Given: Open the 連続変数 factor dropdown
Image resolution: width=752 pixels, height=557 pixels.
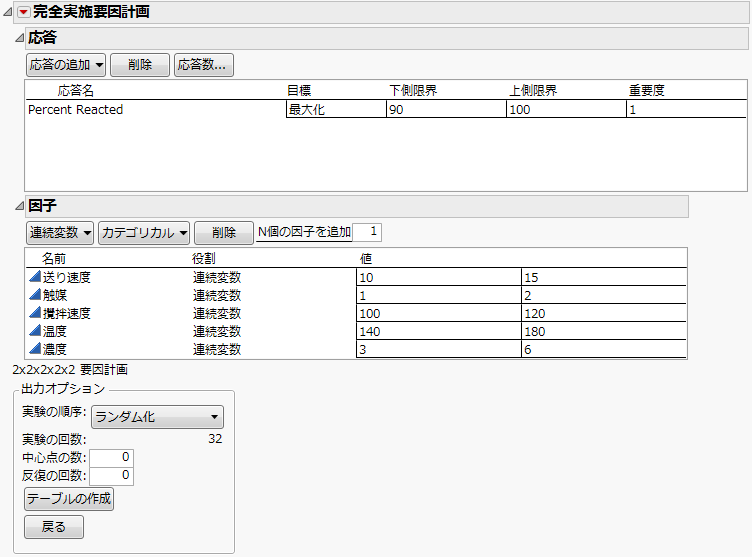Looking at the screenshot, I should tap(60, 233).
